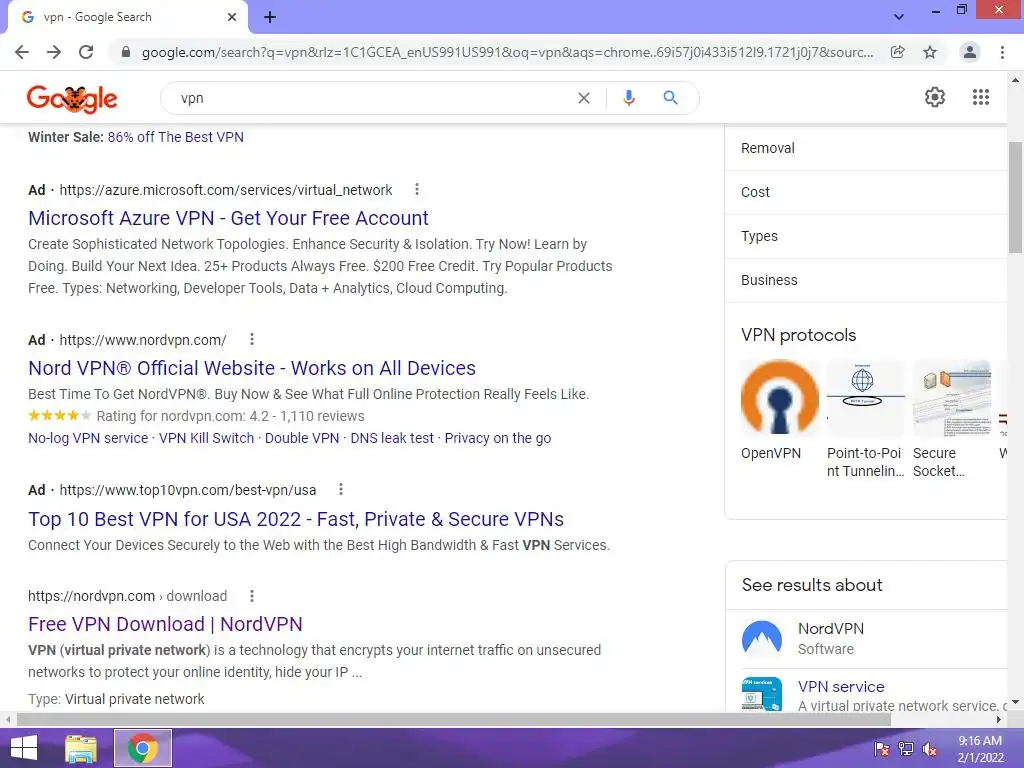This screenshot has height=768, width=1024.
Task: Open Action Center flag tray icon
Action: (x=882, y=749)
